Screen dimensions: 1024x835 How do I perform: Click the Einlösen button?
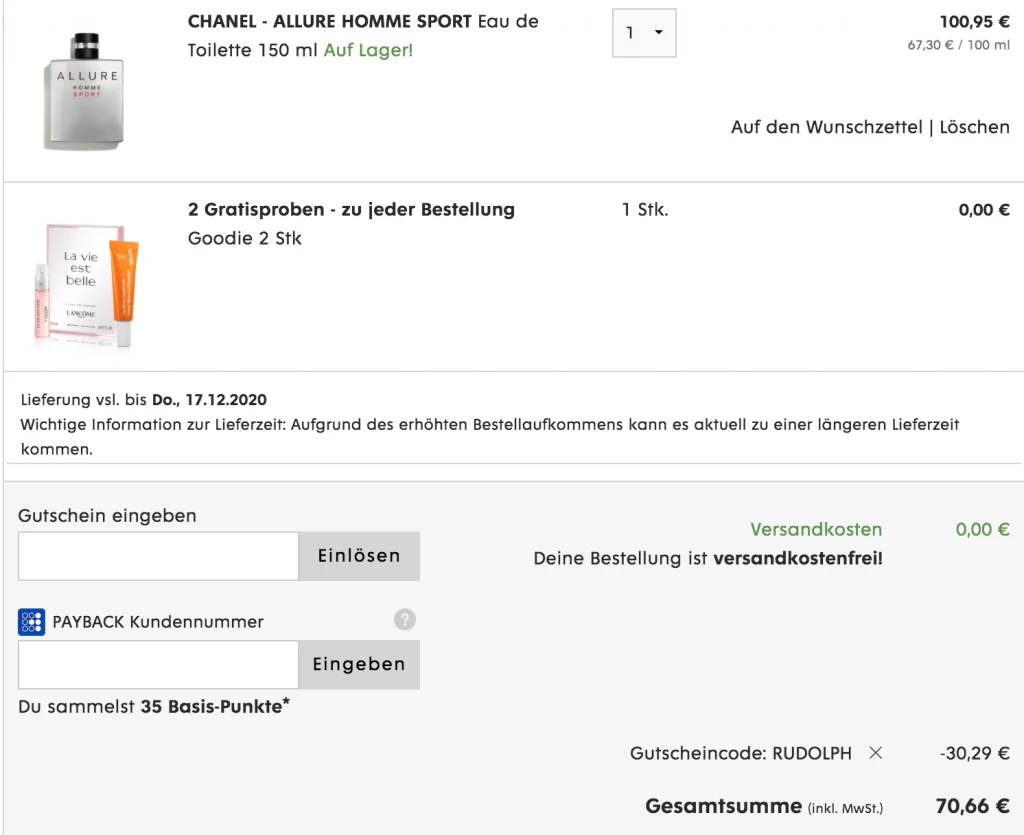pyautogui.click(x=359, y=556)
